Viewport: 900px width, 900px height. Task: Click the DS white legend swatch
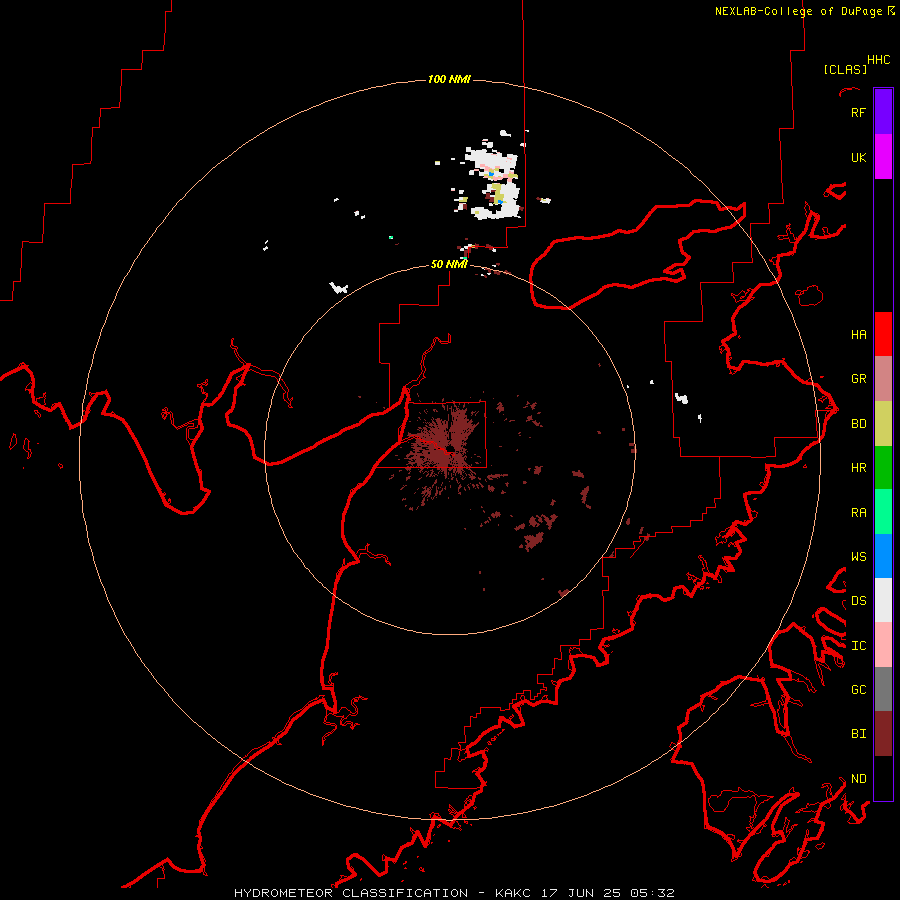[883, 600]
